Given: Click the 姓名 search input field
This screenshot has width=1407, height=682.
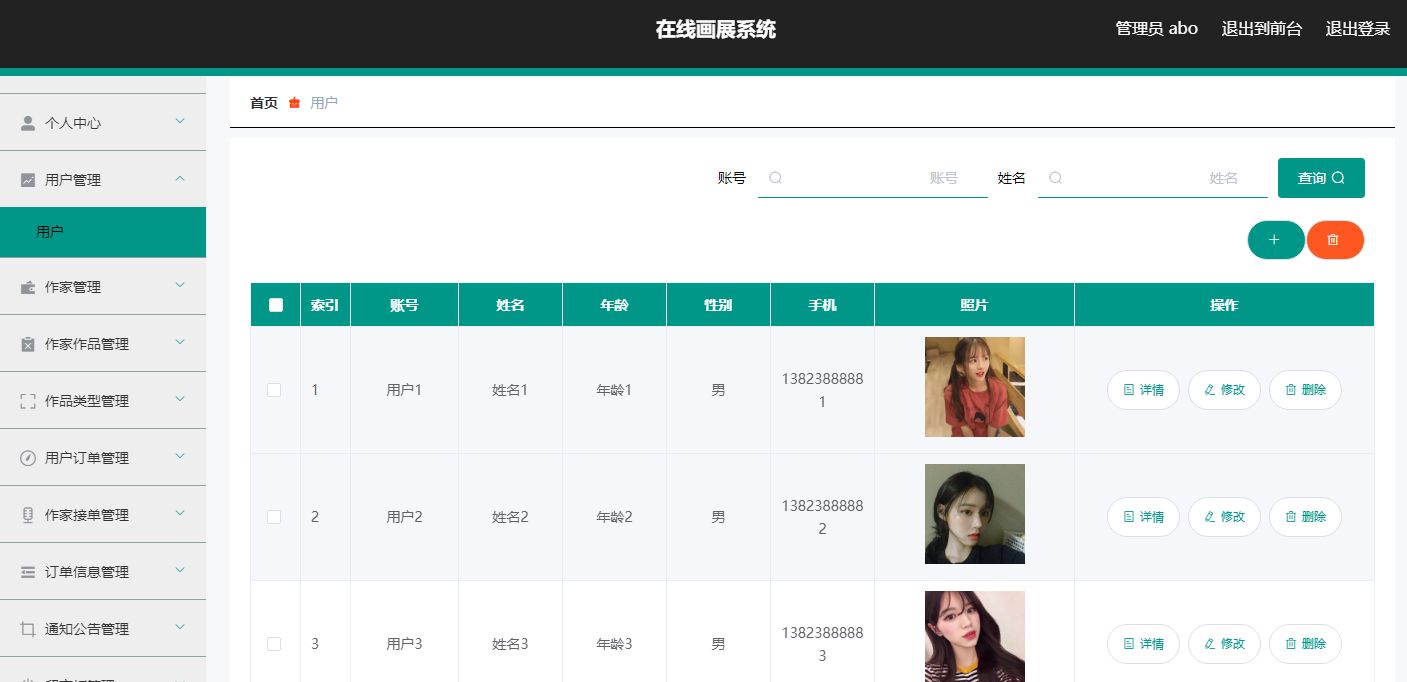Looking at the screenshot, I should (x=1153, y=178).
